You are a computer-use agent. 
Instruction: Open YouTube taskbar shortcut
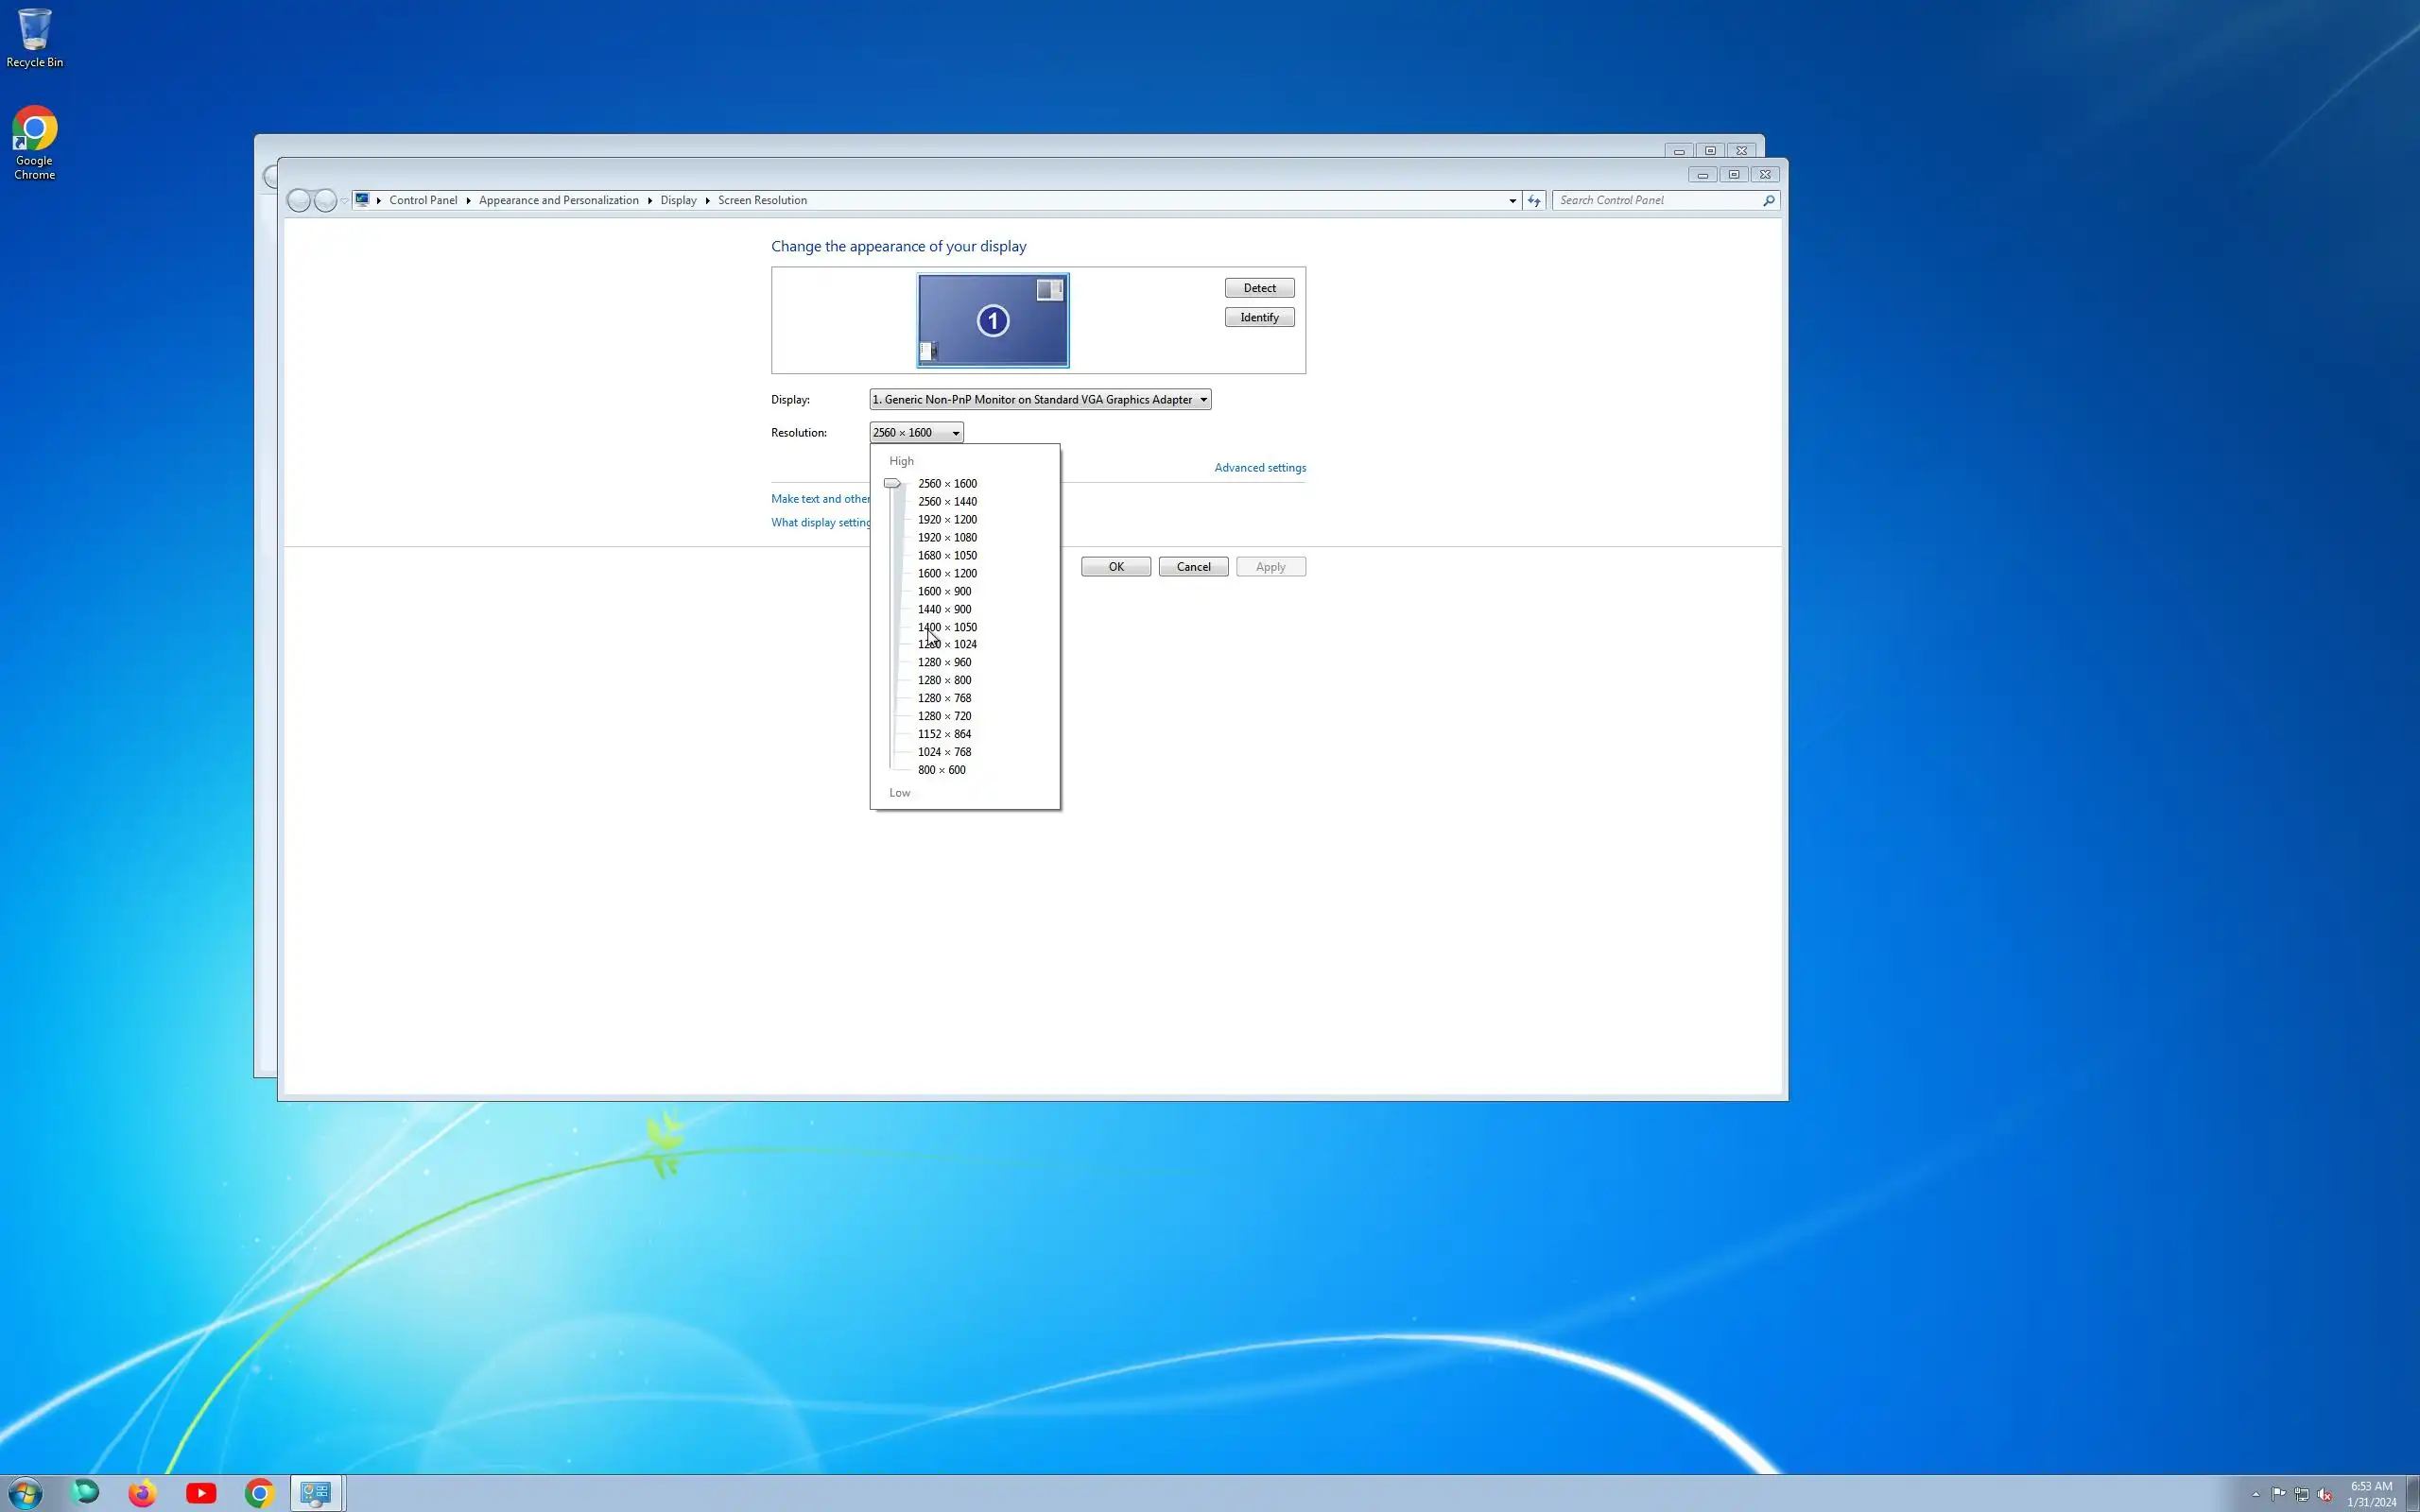point(201,1493)
